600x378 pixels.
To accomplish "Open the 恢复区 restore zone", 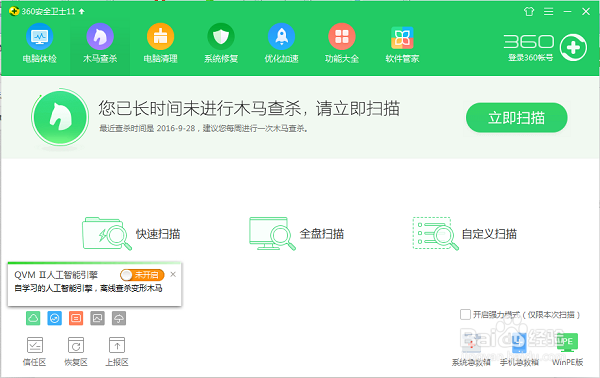I will click(x=76, y=351).
